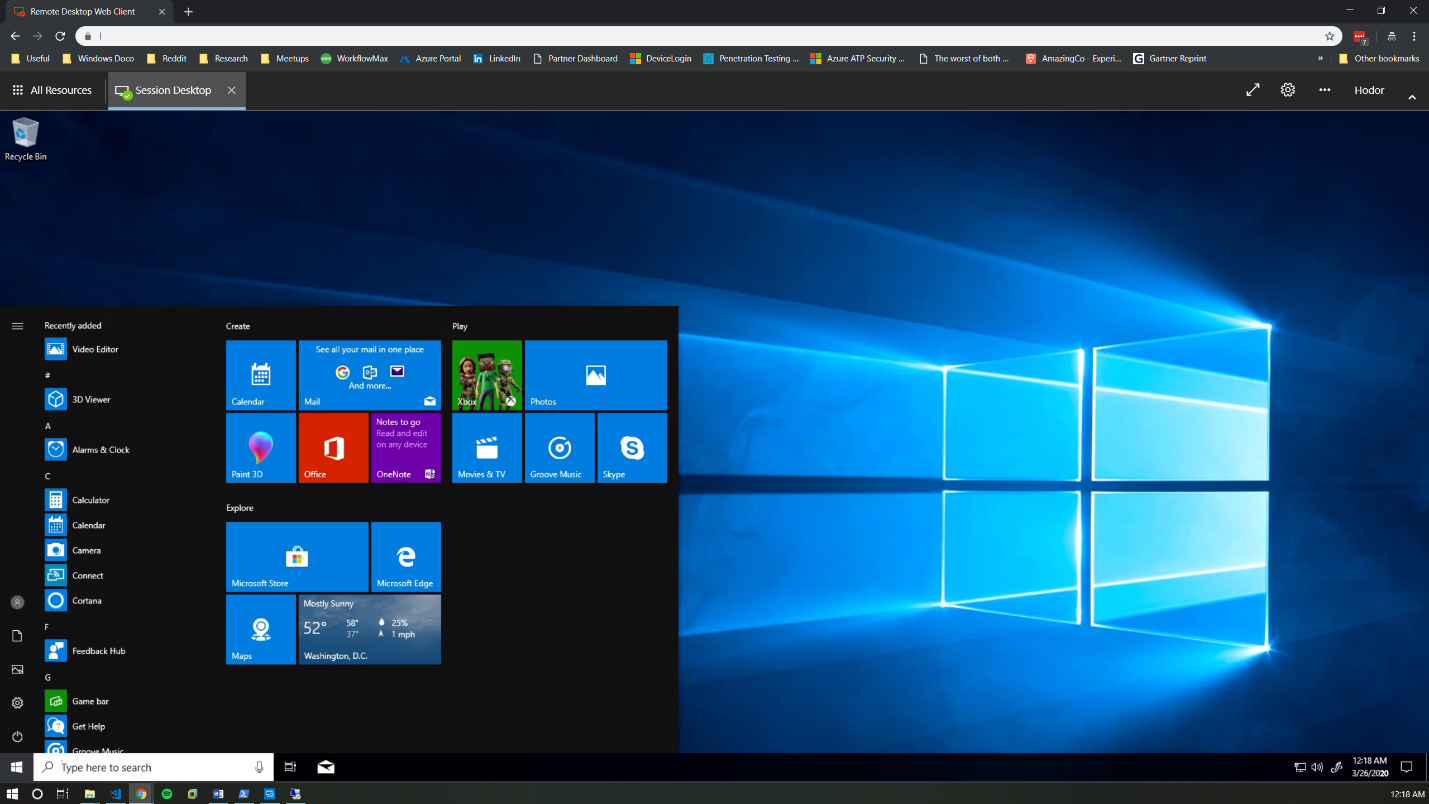Open the Calendar tile in Create group
This screenshot has height=804, width=1429.
coord(261,375)
